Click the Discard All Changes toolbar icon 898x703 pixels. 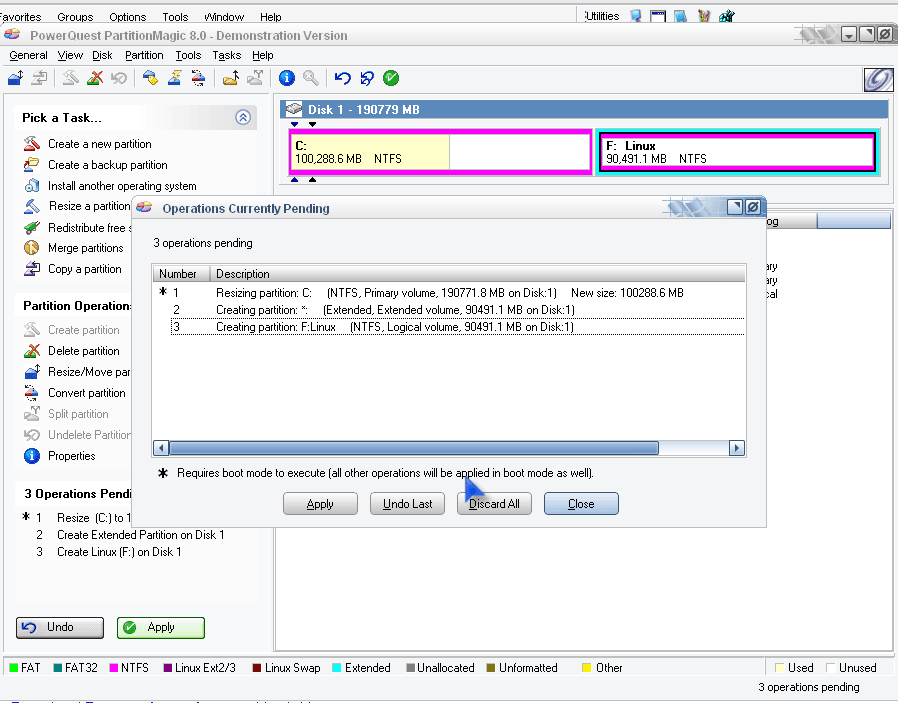(x=367, y=78)
